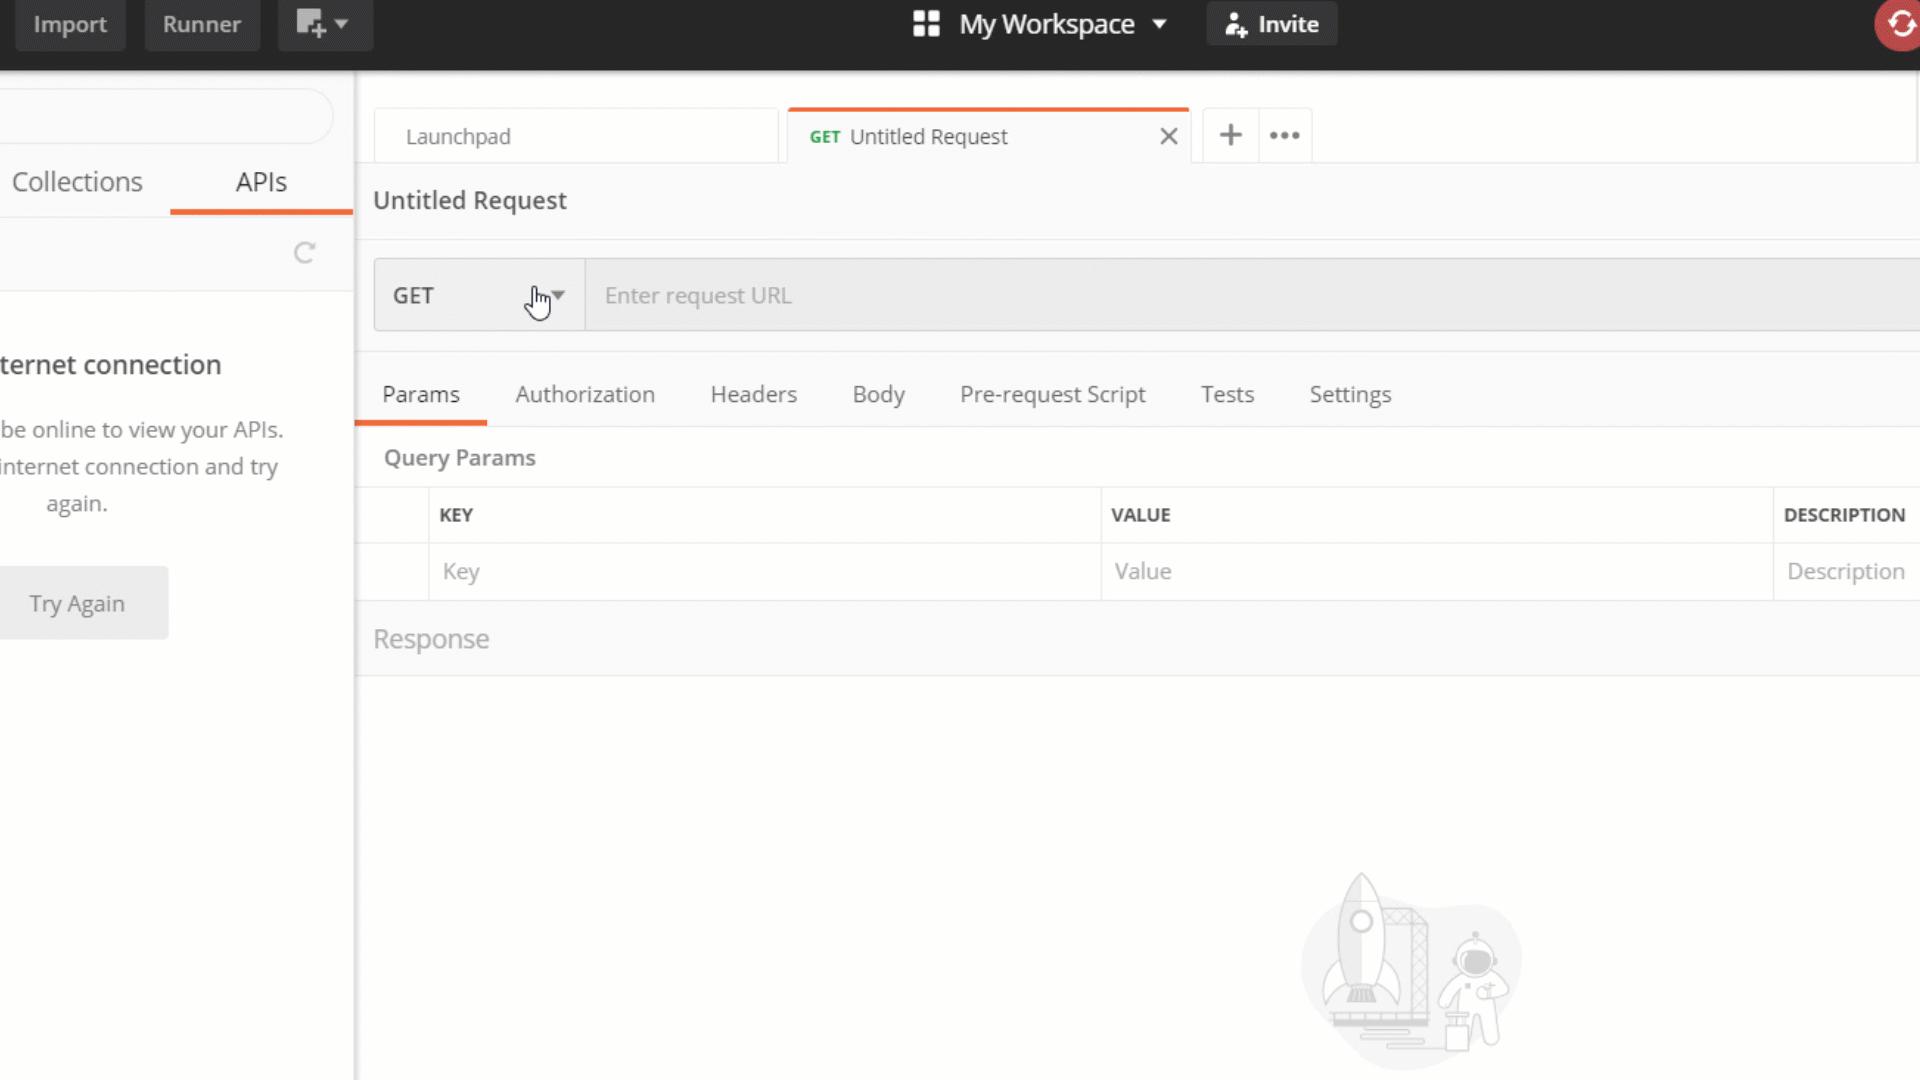Open the Headers tab
The image size is (1920, 1080).
[x=754, y=394]
